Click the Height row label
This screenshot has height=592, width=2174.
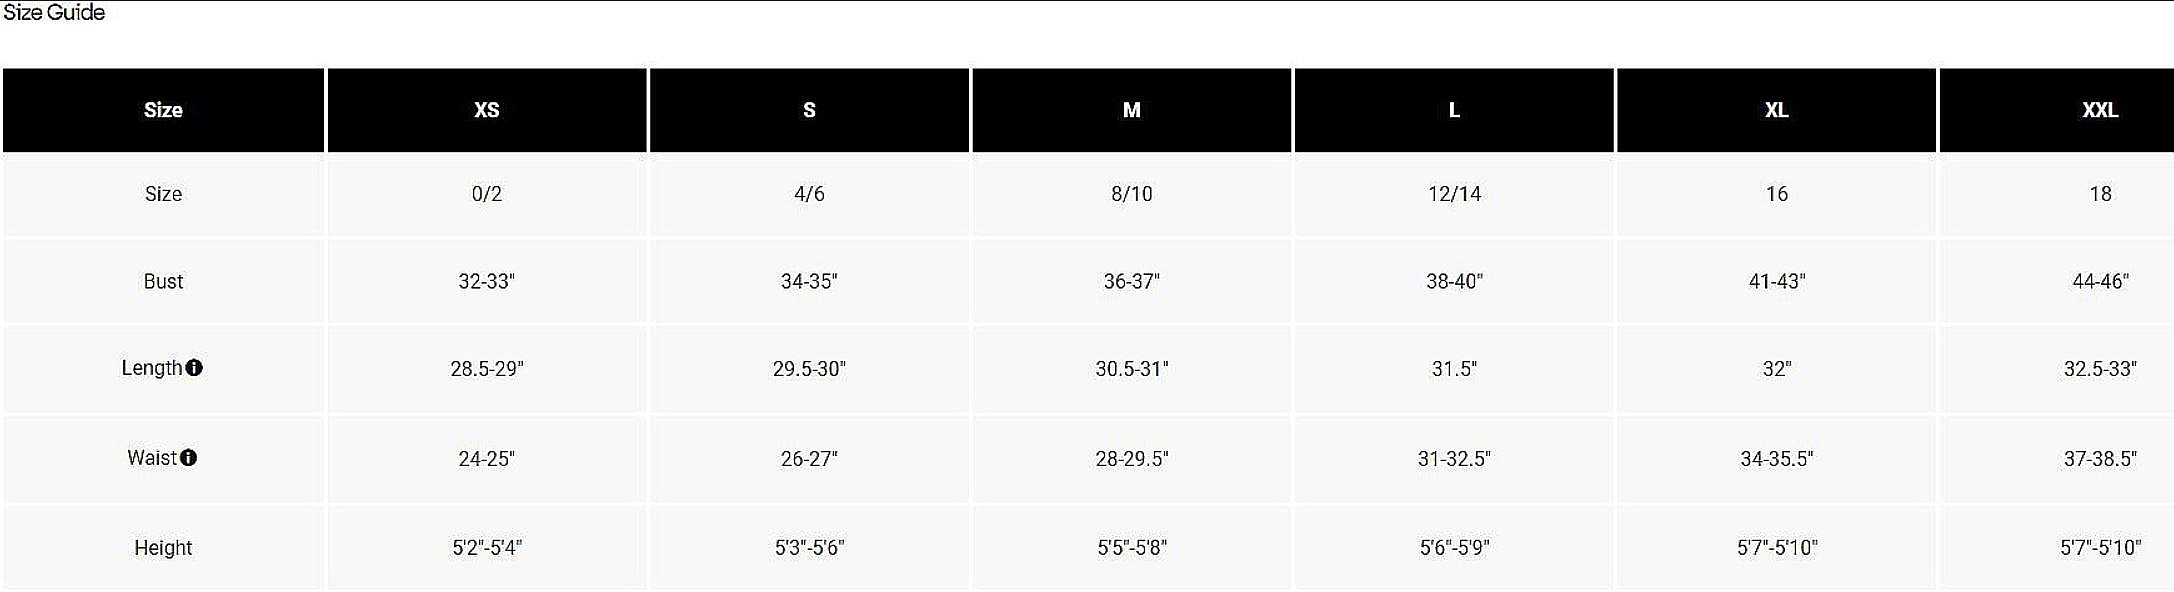pyautogui.click(x=163, y=548)
